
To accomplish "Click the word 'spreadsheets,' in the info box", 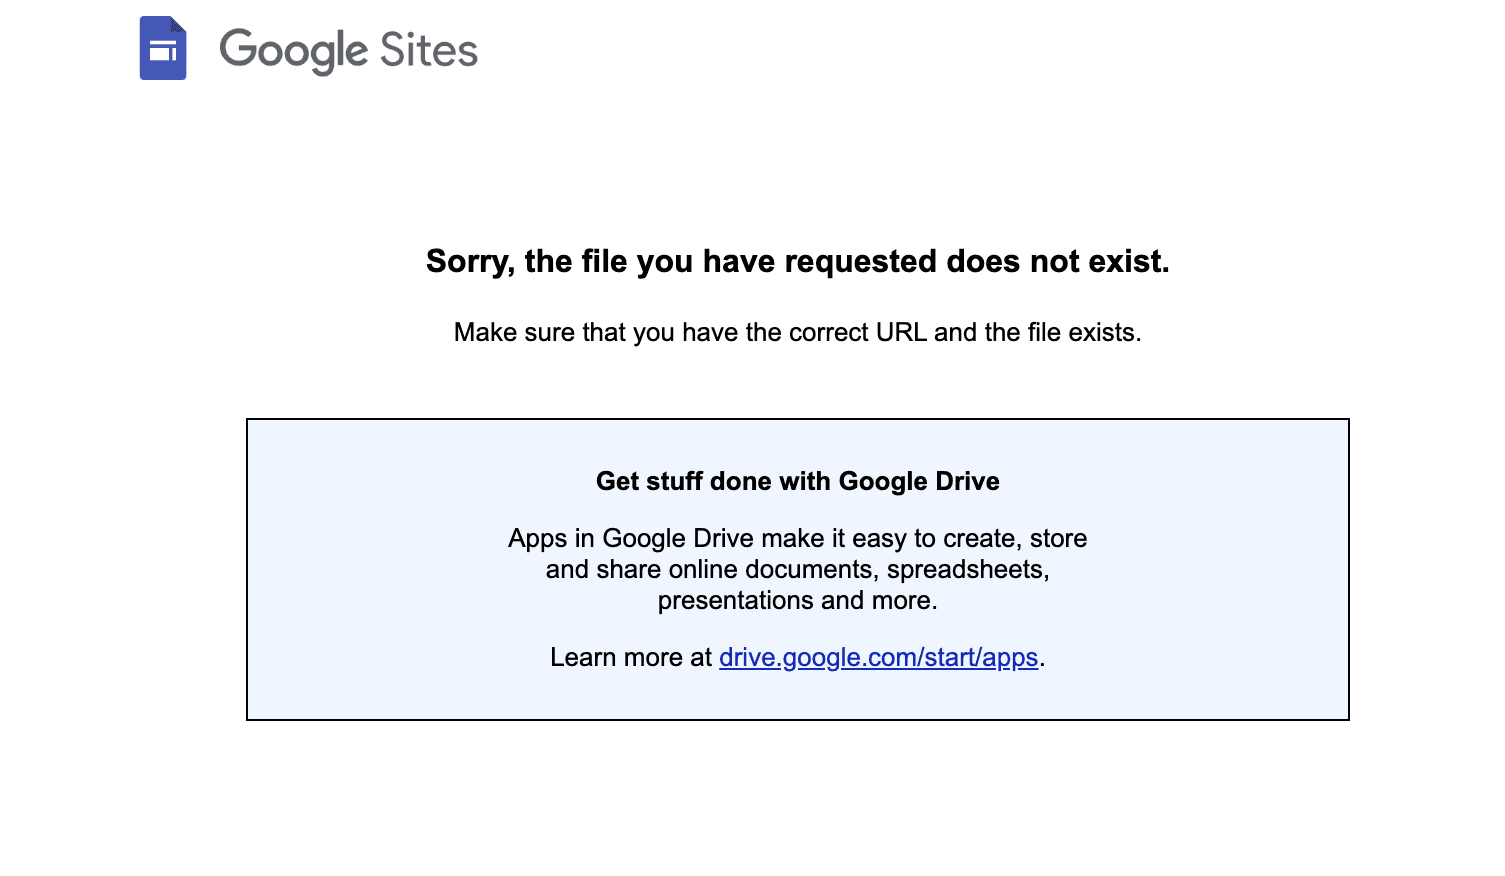I will pos(967,569).
